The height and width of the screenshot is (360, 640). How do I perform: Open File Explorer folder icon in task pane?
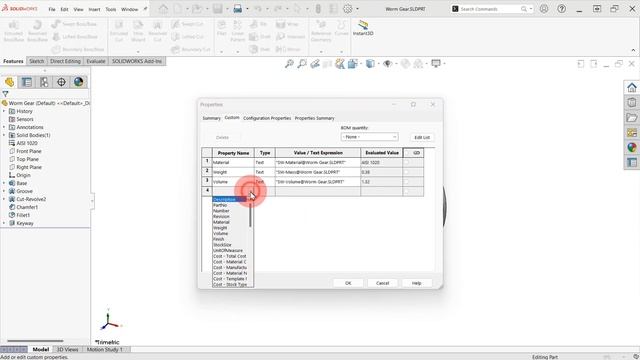pos(632,118)
